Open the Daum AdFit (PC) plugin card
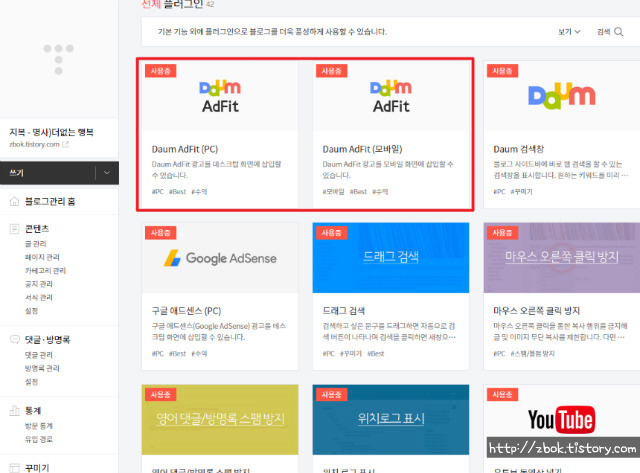The image size is (640, 473). 220,134
